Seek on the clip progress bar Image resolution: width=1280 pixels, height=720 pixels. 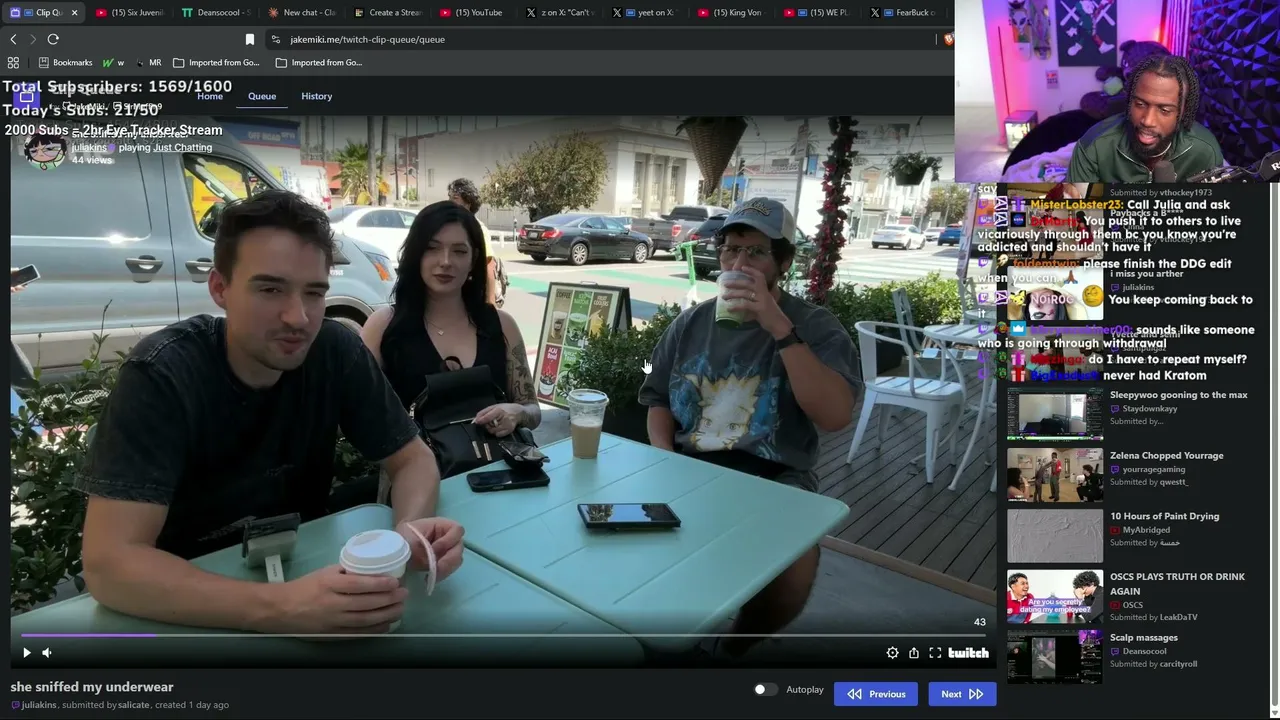[503, 635]
